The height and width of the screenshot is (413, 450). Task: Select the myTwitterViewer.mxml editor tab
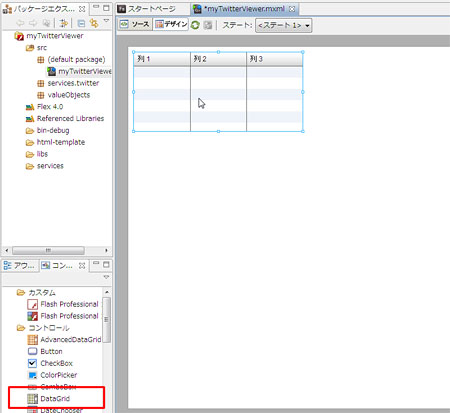245,9
